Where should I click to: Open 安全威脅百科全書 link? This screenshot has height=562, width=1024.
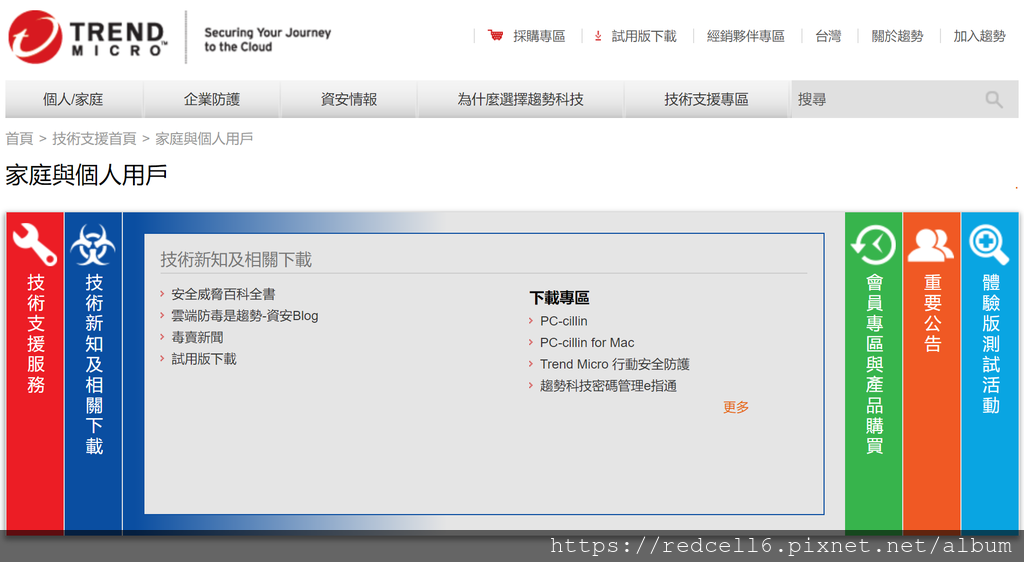[x=223, y=294]
